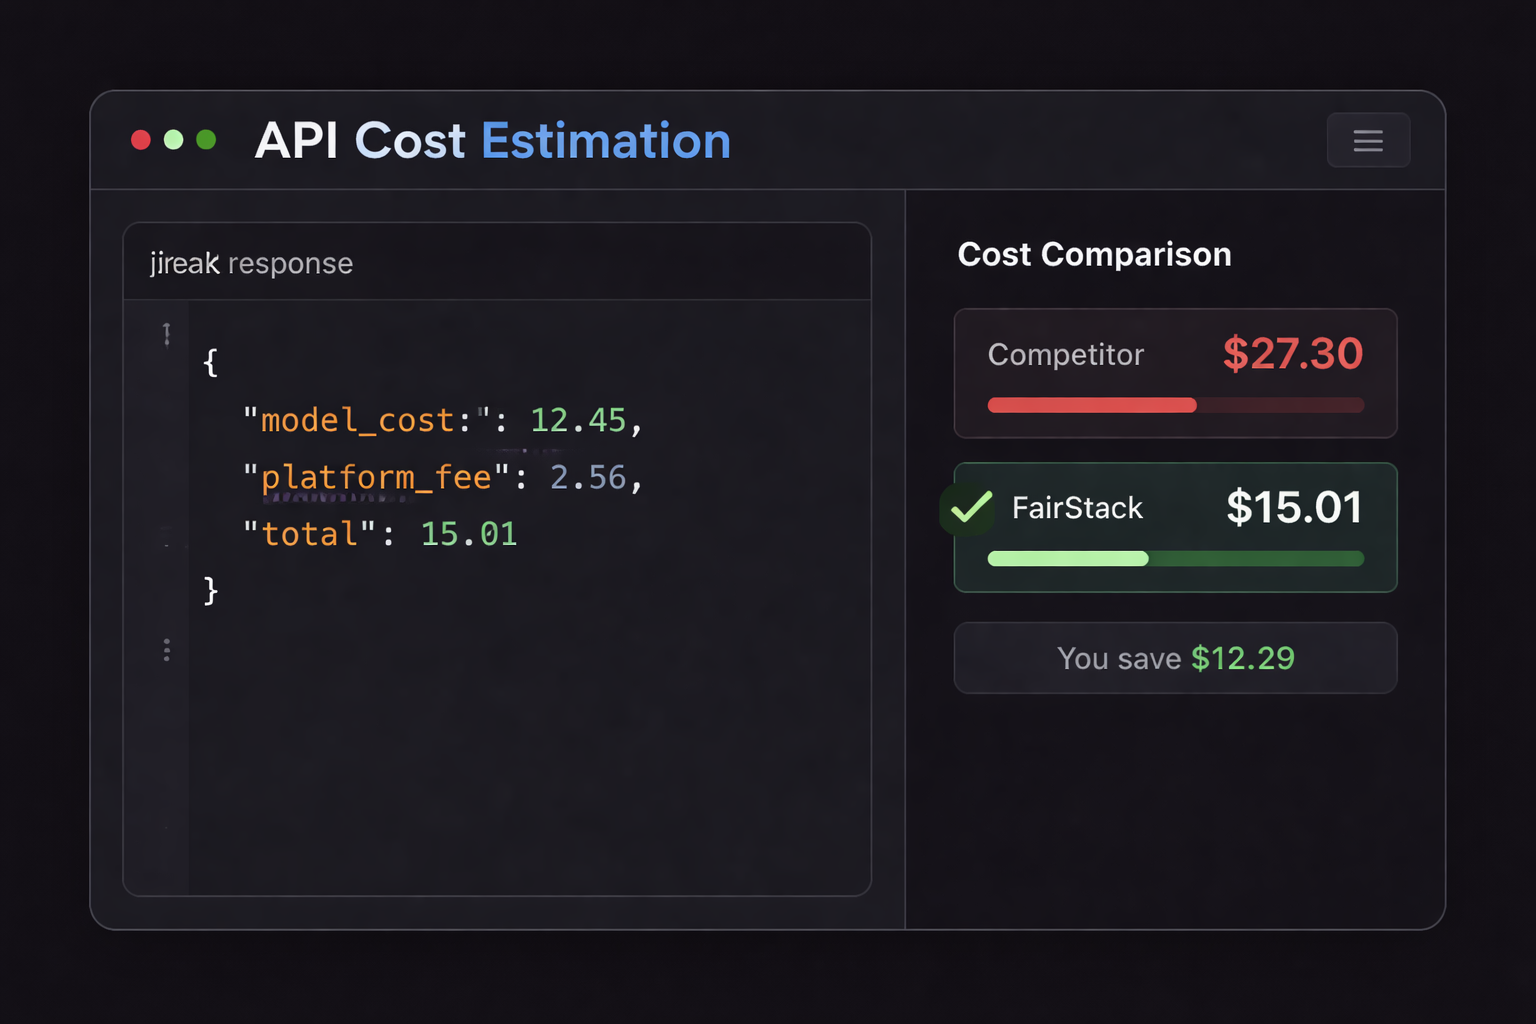The width and height of the screenshot is (1536, 1024).
Task: Click the red Competitor progress bar
Action: tap(1175, 405)
